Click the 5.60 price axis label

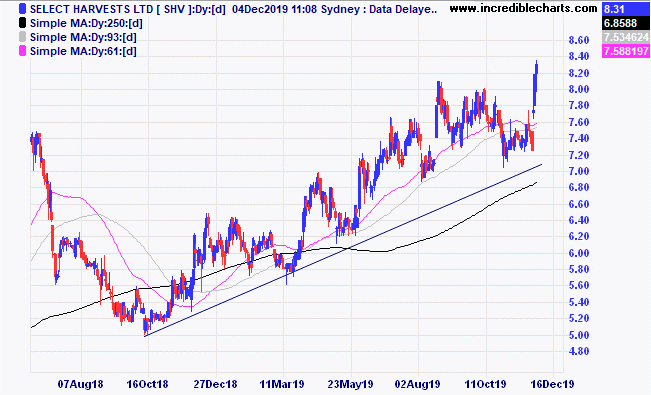[579, 286]
